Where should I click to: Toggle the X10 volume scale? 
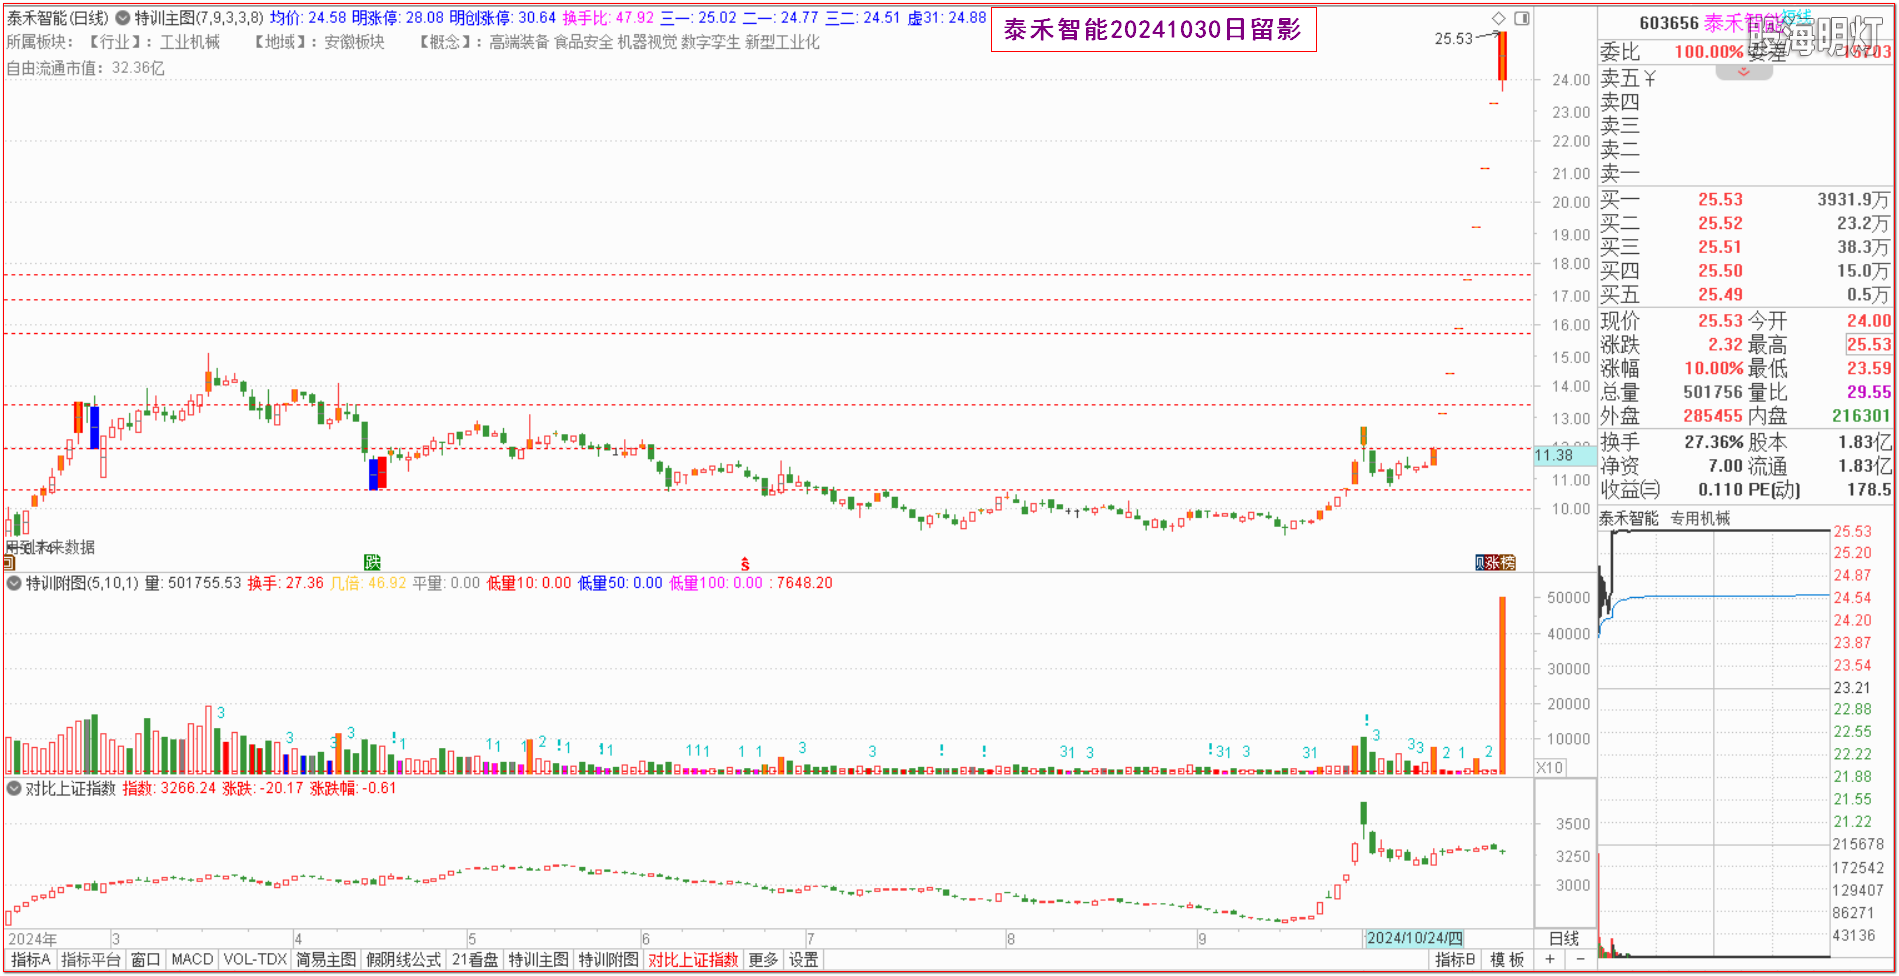(x=1550, y=768)
